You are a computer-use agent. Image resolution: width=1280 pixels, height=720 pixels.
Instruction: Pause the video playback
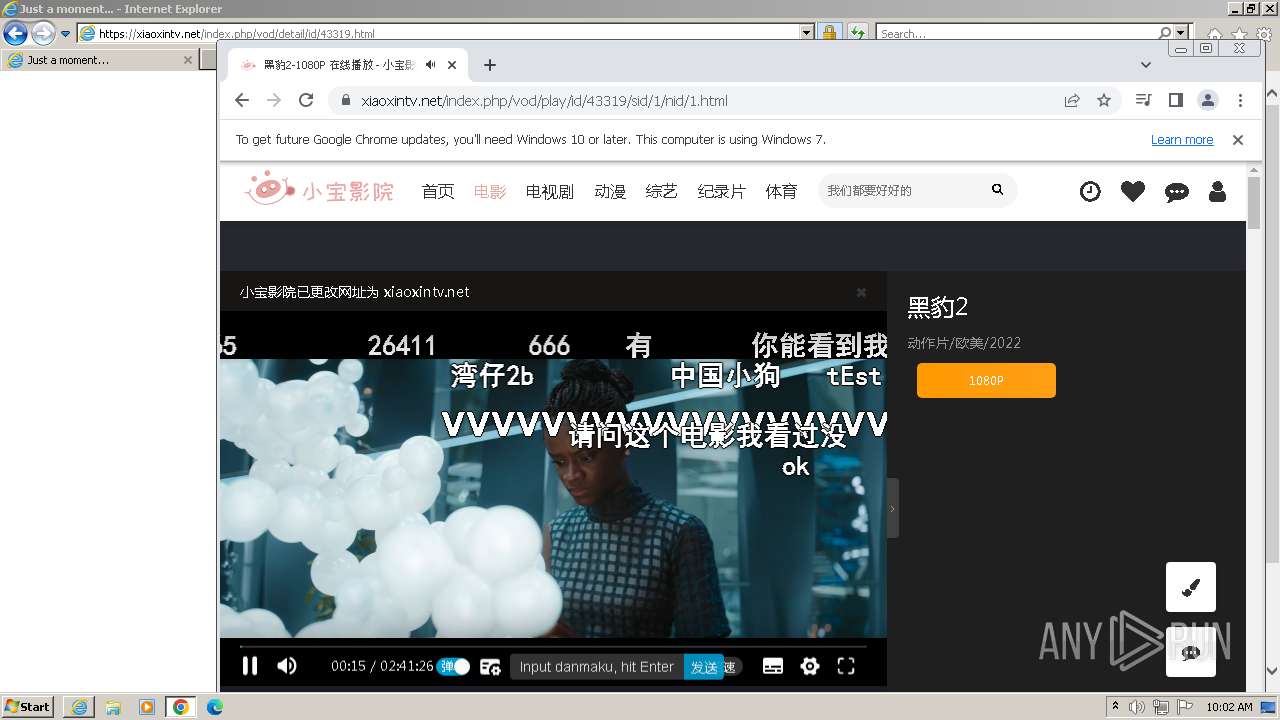(x=250, y=666)
